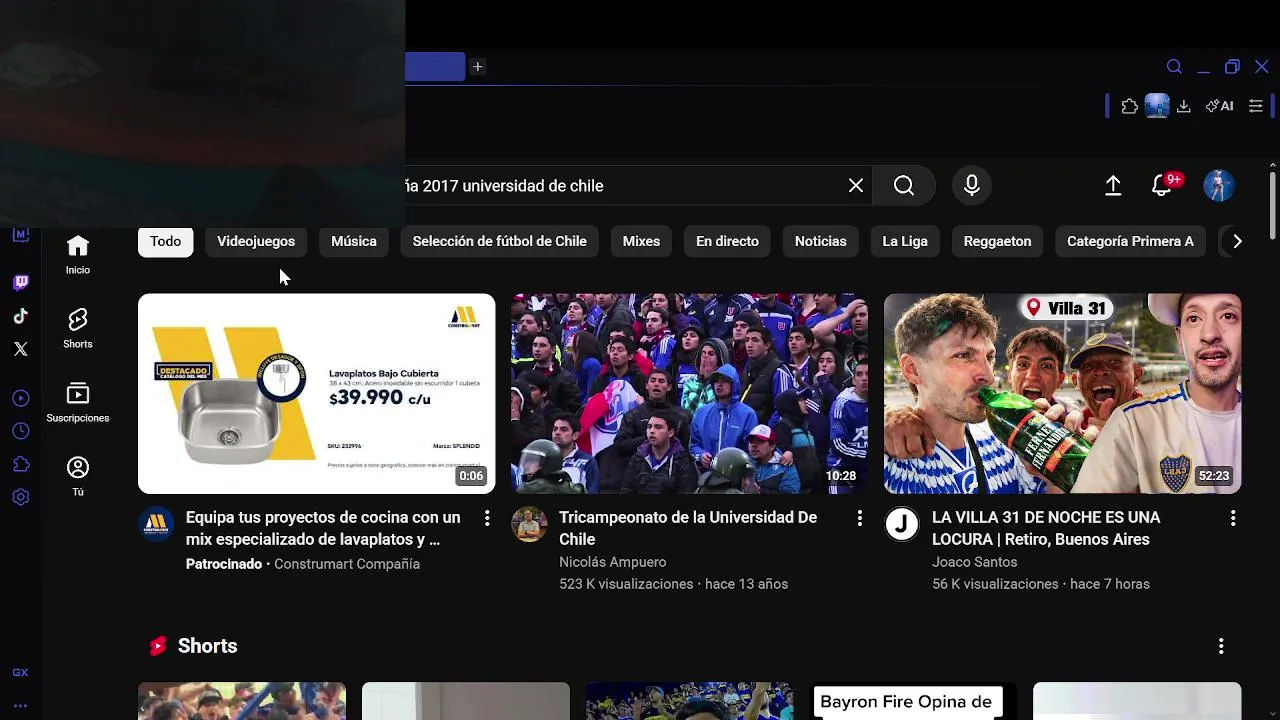
Task: Go to YouTube Inicio home
Action: (x=78, y=255)
